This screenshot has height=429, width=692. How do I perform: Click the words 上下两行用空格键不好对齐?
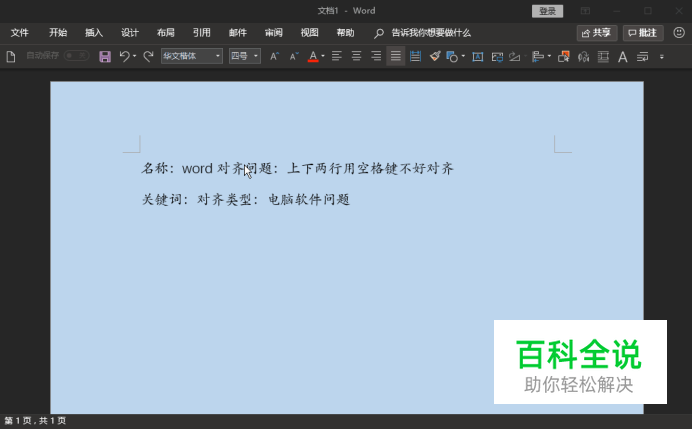370,169
